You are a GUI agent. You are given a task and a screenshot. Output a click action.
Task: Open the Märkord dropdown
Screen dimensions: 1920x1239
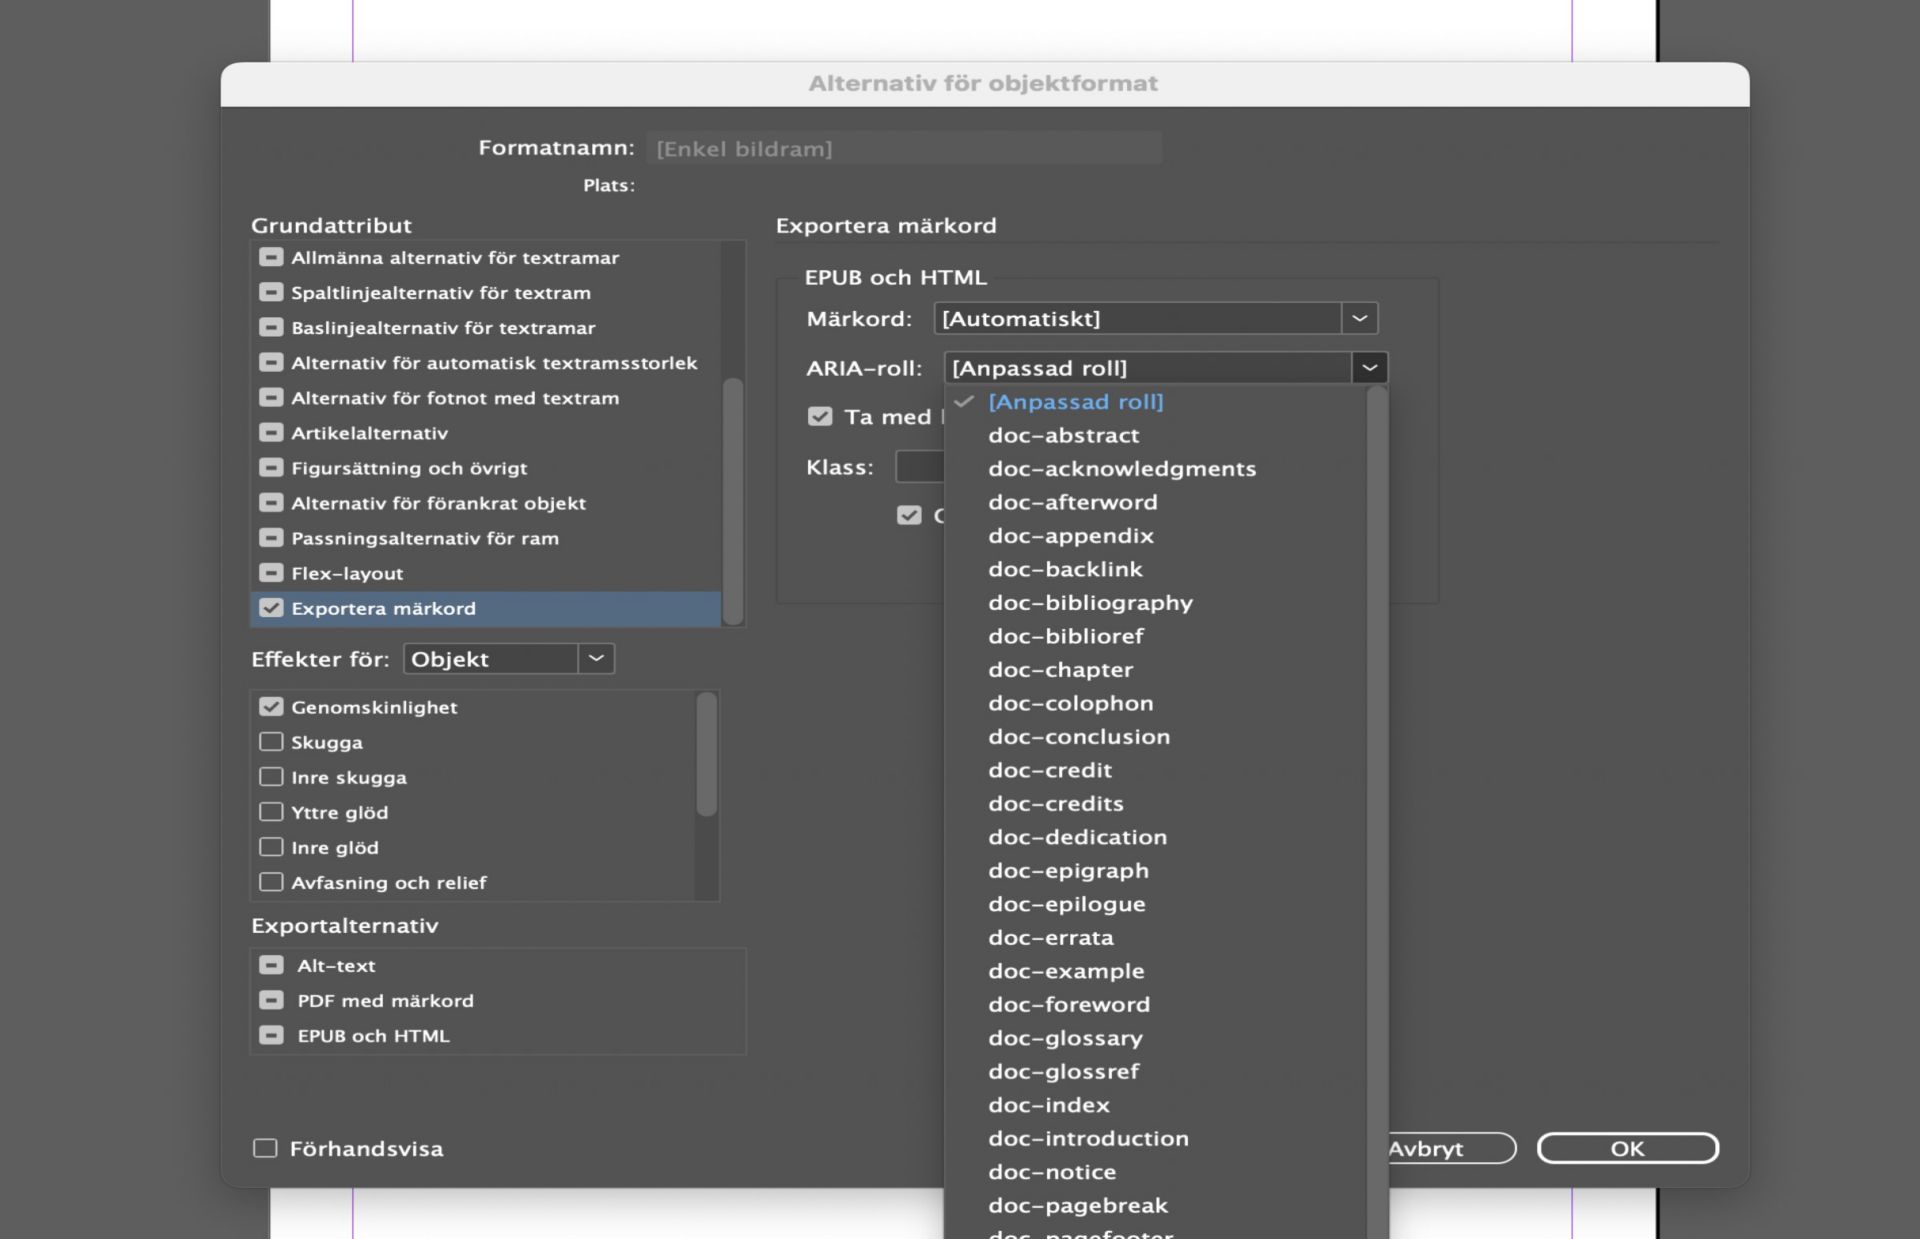point(1359,318)
